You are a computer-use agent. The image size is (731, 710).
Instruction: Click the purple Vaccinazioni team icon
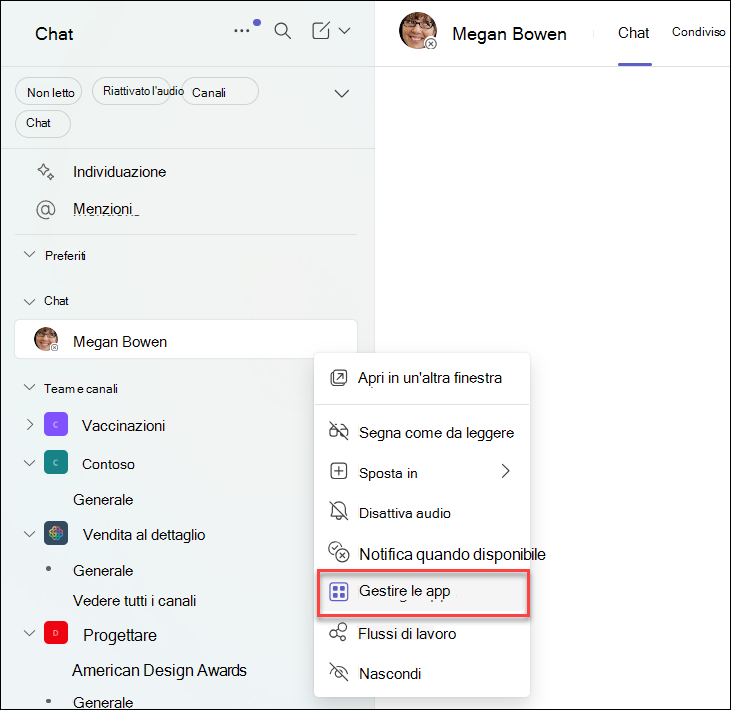pos(56,424)
